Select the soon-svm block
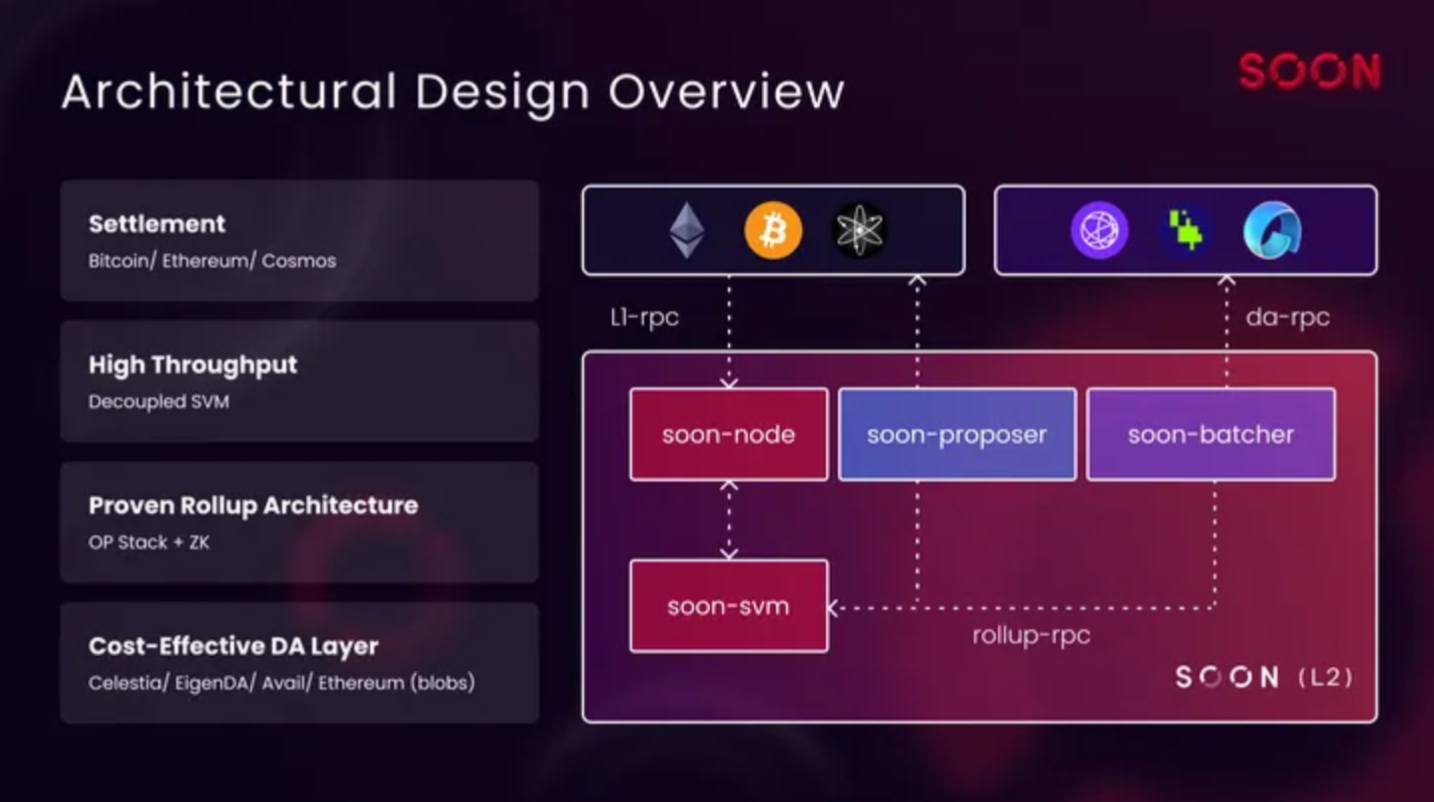The width and height of the screenshot is (1434, 802). (x=728, y=605)
